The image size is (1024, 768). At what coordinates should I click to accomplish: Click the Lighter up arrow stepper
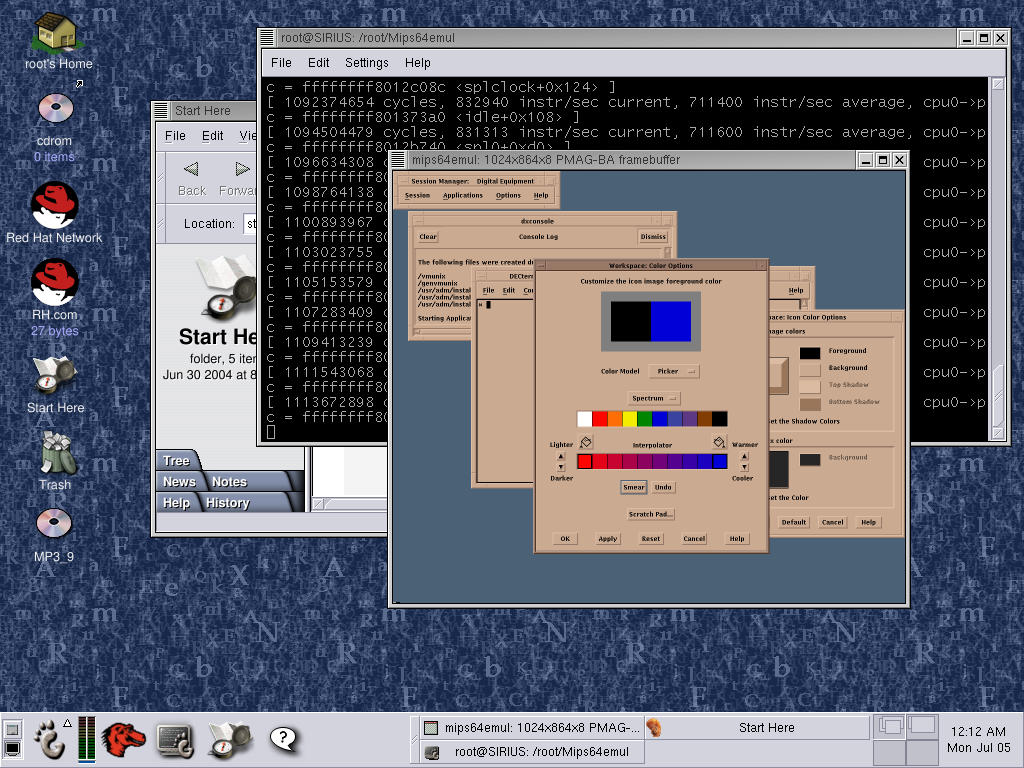tap(560, 456)
